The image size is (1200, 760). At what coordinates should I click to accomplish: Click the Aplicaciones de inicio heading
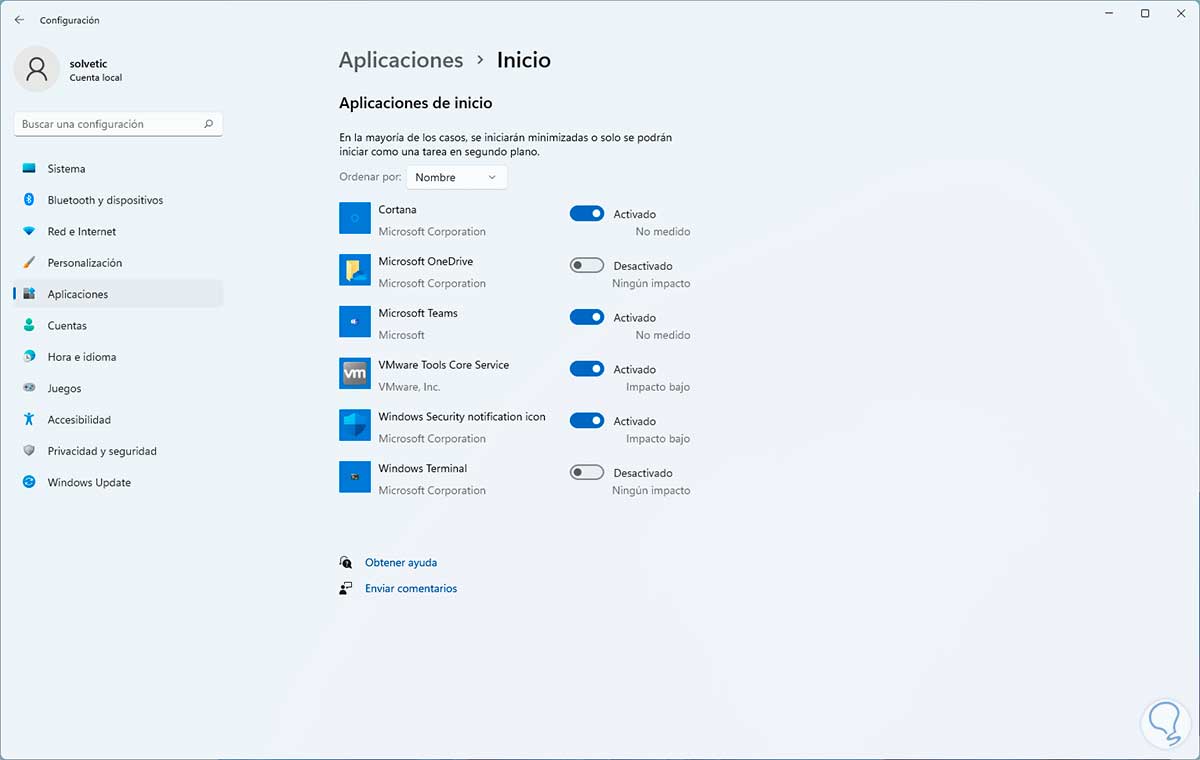(x=416, y=103)
